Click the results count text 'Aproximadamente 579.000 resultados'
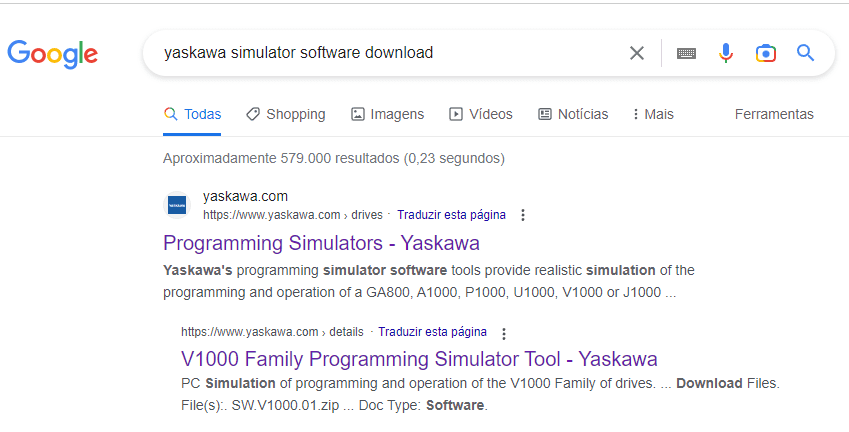The height and width of the screenshot is (432, 849). point(281,158)
